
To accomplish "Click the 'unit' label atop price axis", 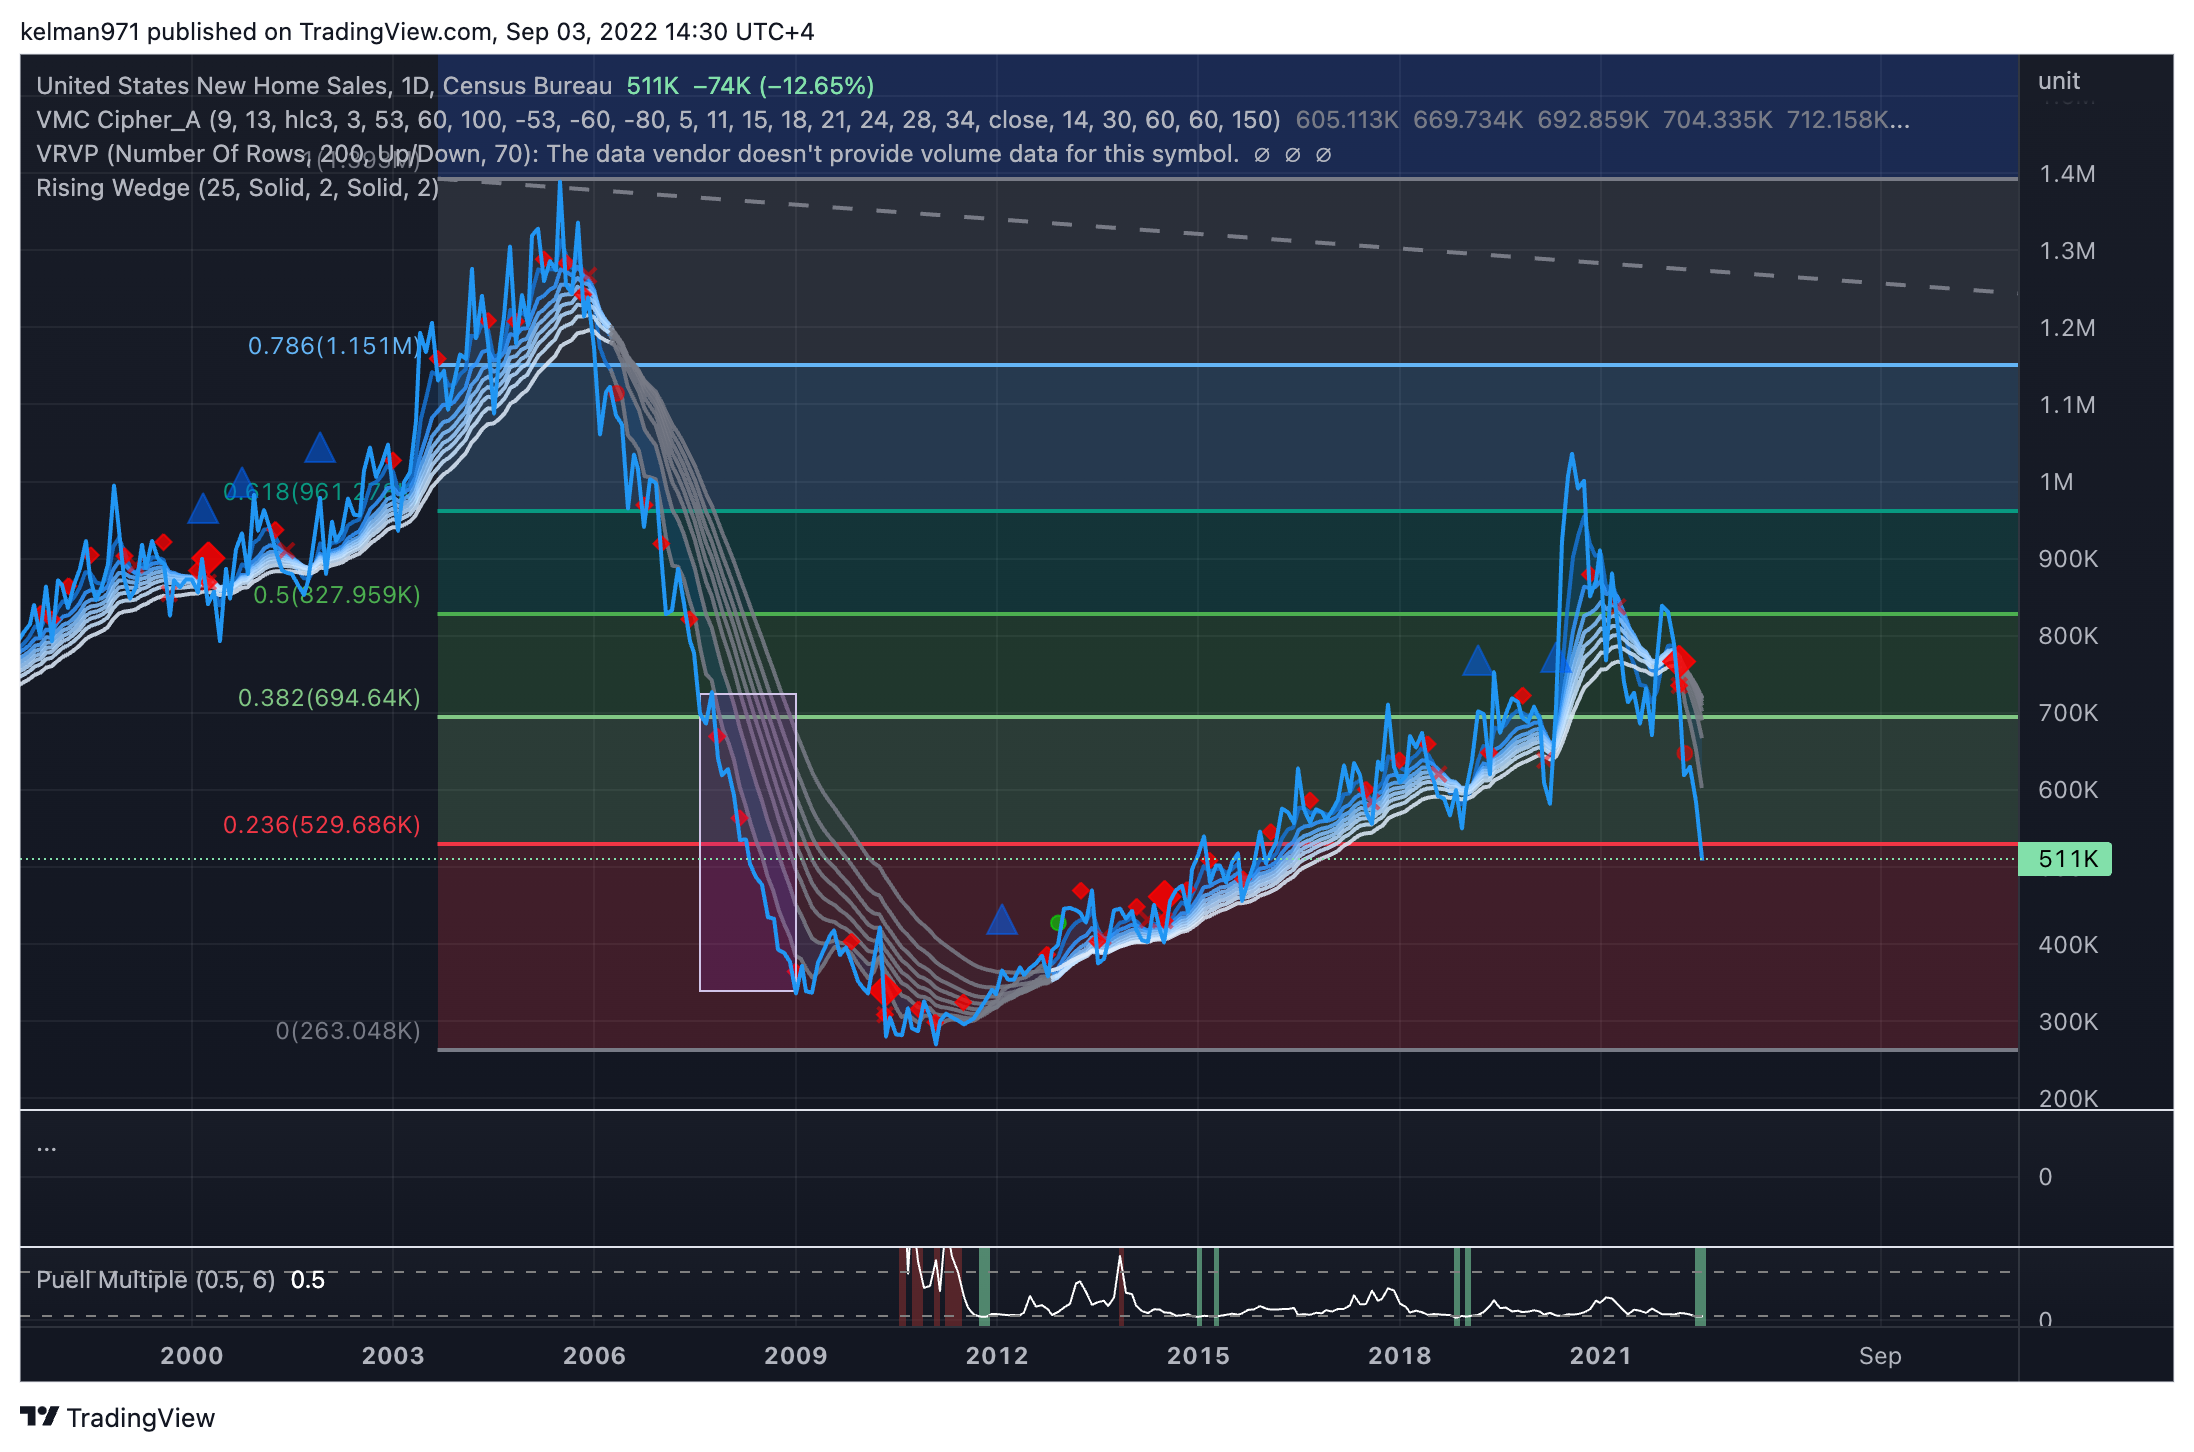I will click(x=2059, y=81).
